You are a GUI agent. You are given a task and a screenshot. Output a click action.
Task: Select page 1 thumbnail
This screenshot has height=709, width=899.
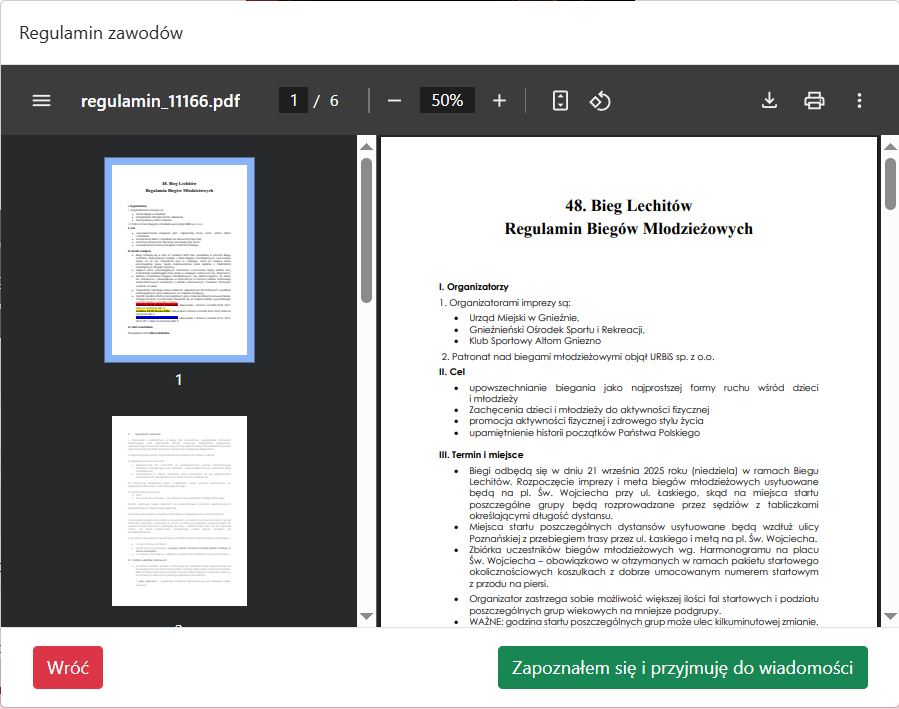(x=179, y=260)
